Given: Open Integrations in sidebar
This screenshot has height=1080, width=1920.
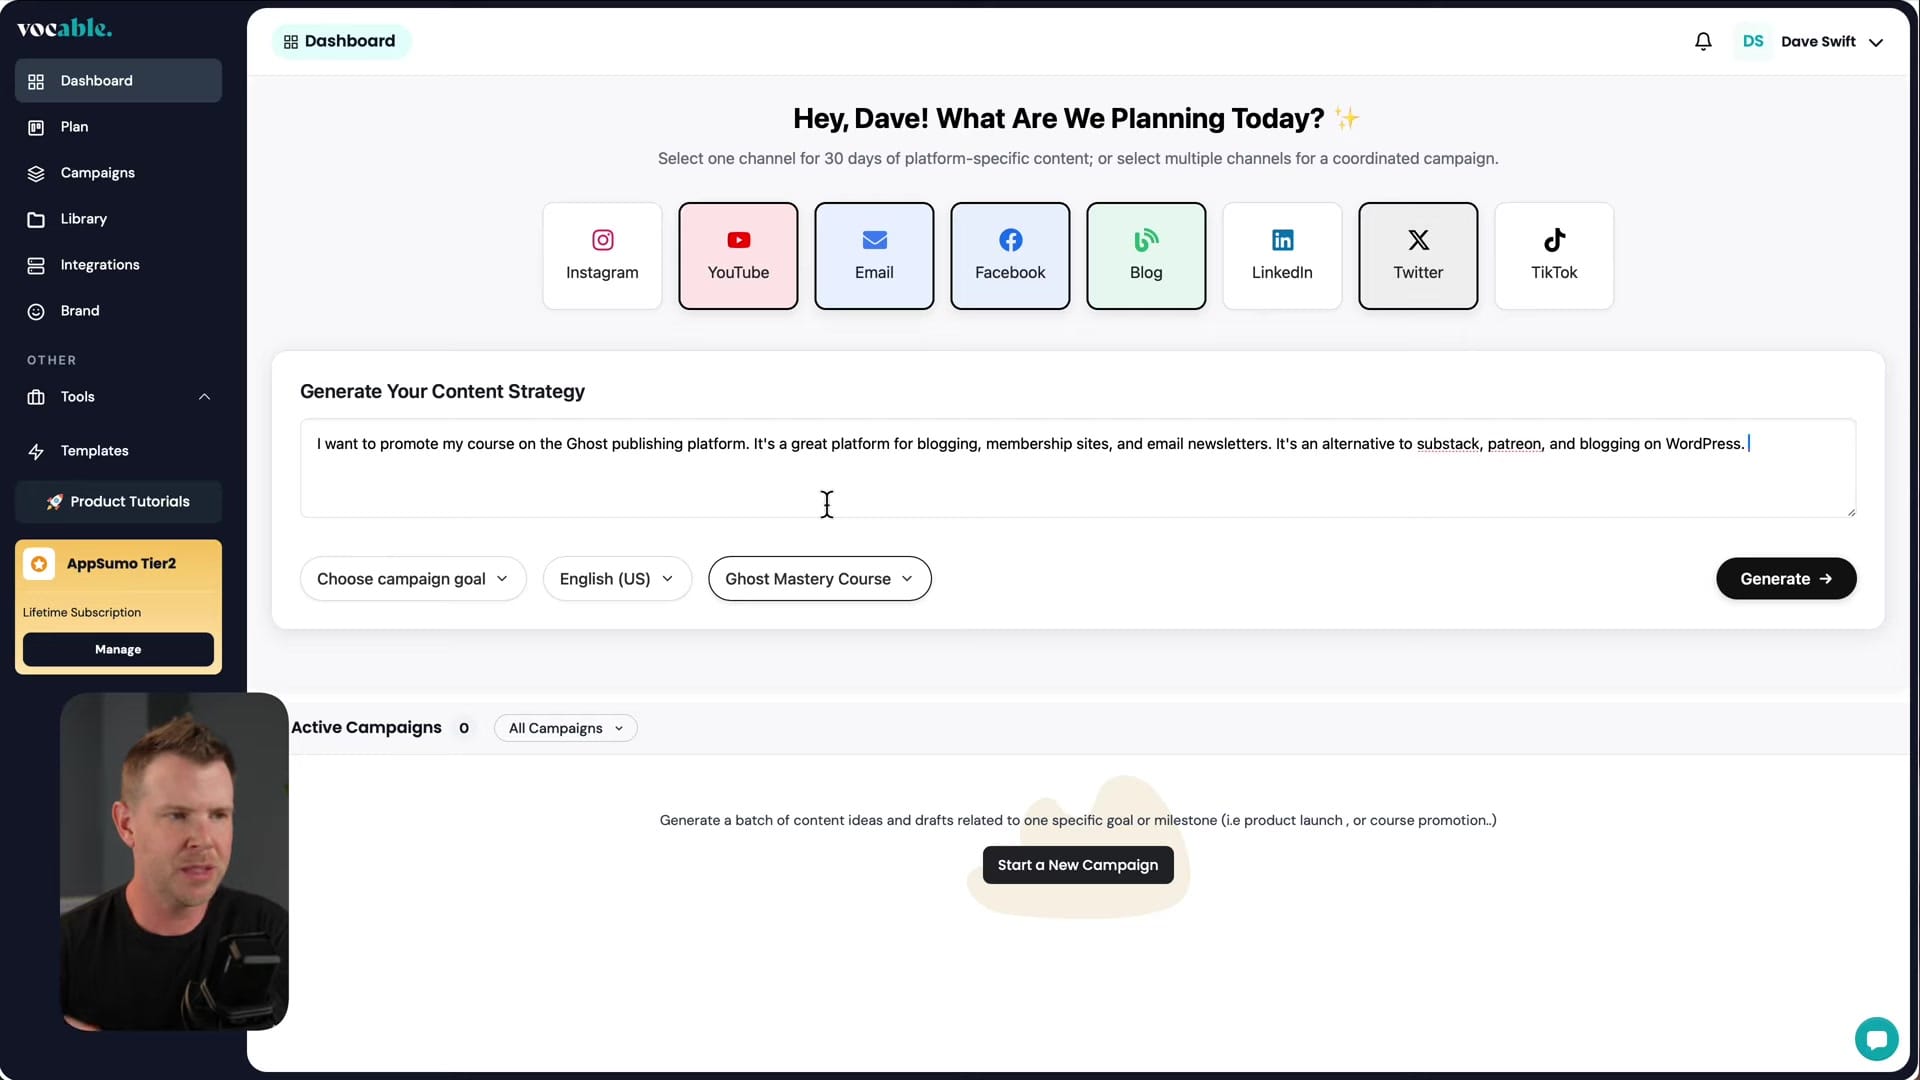Looking at the screenshot, I should pos(118,265).
